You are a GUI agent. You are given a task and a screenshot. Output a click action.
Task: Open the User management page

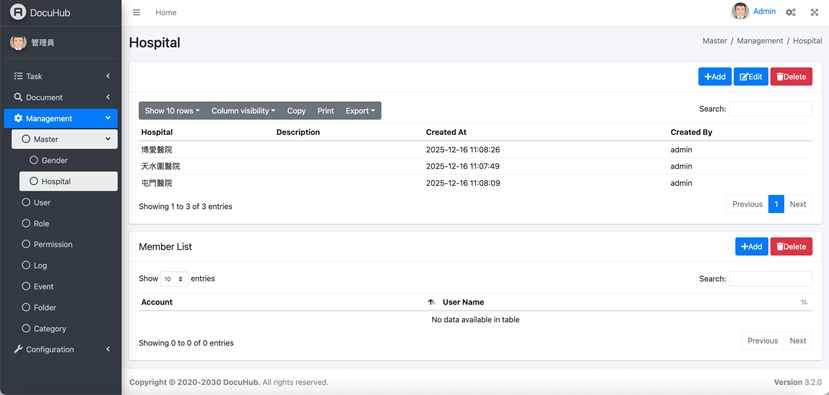(65, 203)
